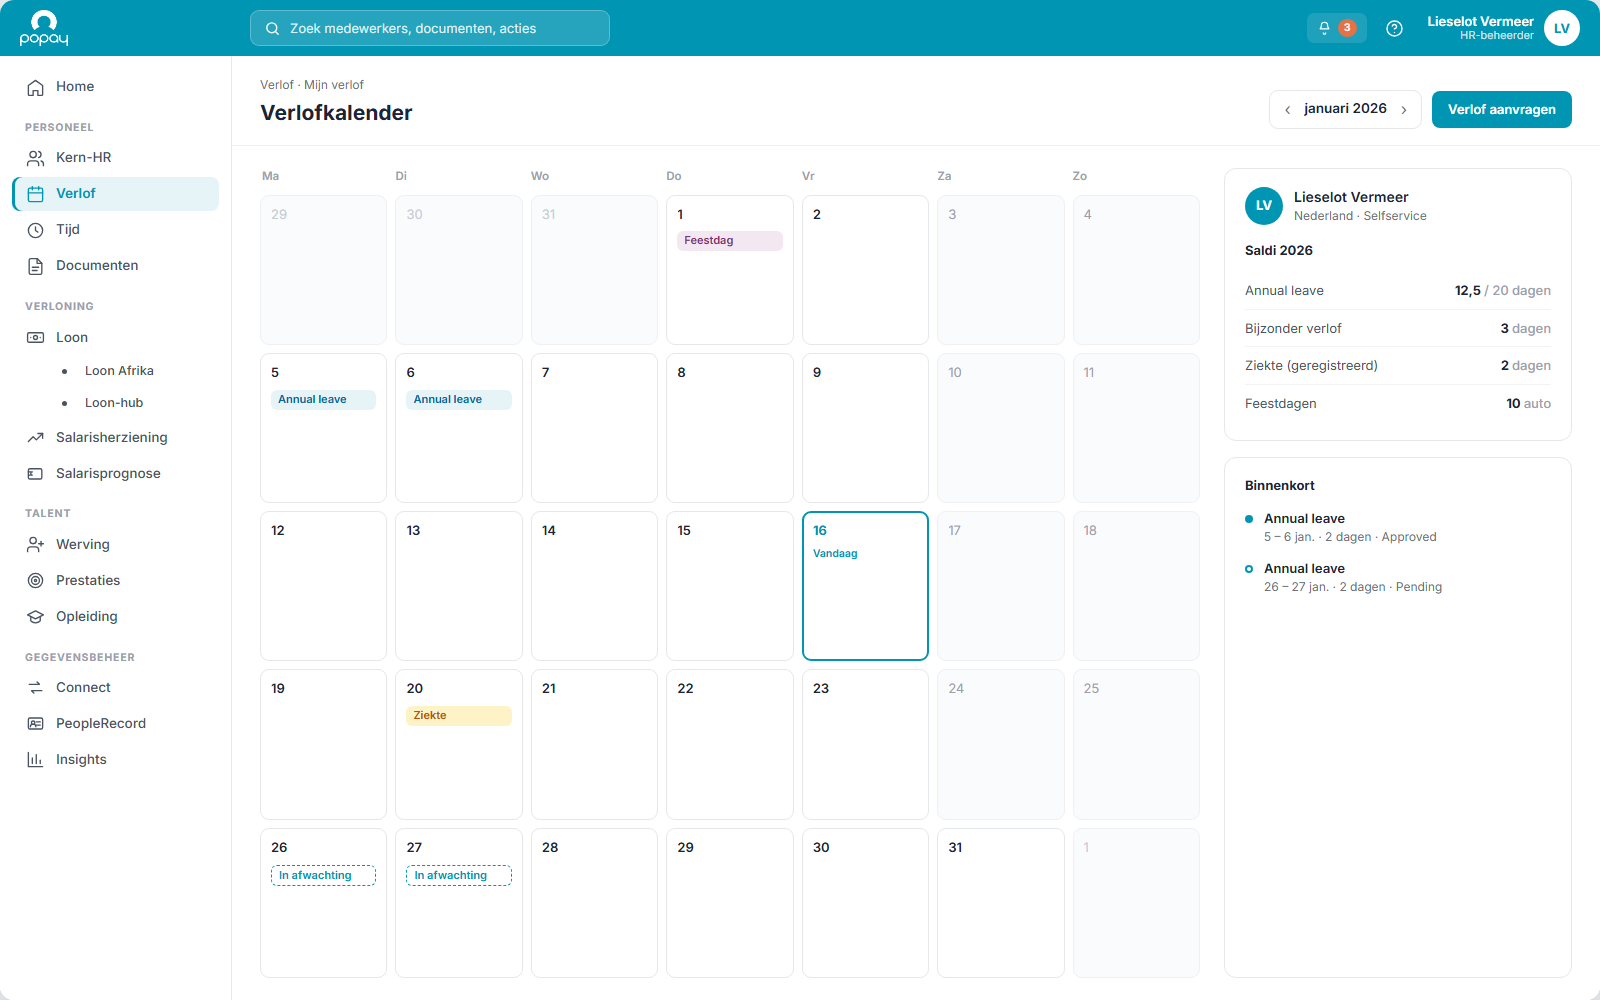Open approved Annual leave 5 – 6 jan.
The image size is (1600, 1000).
click(x=1398, y=528)
